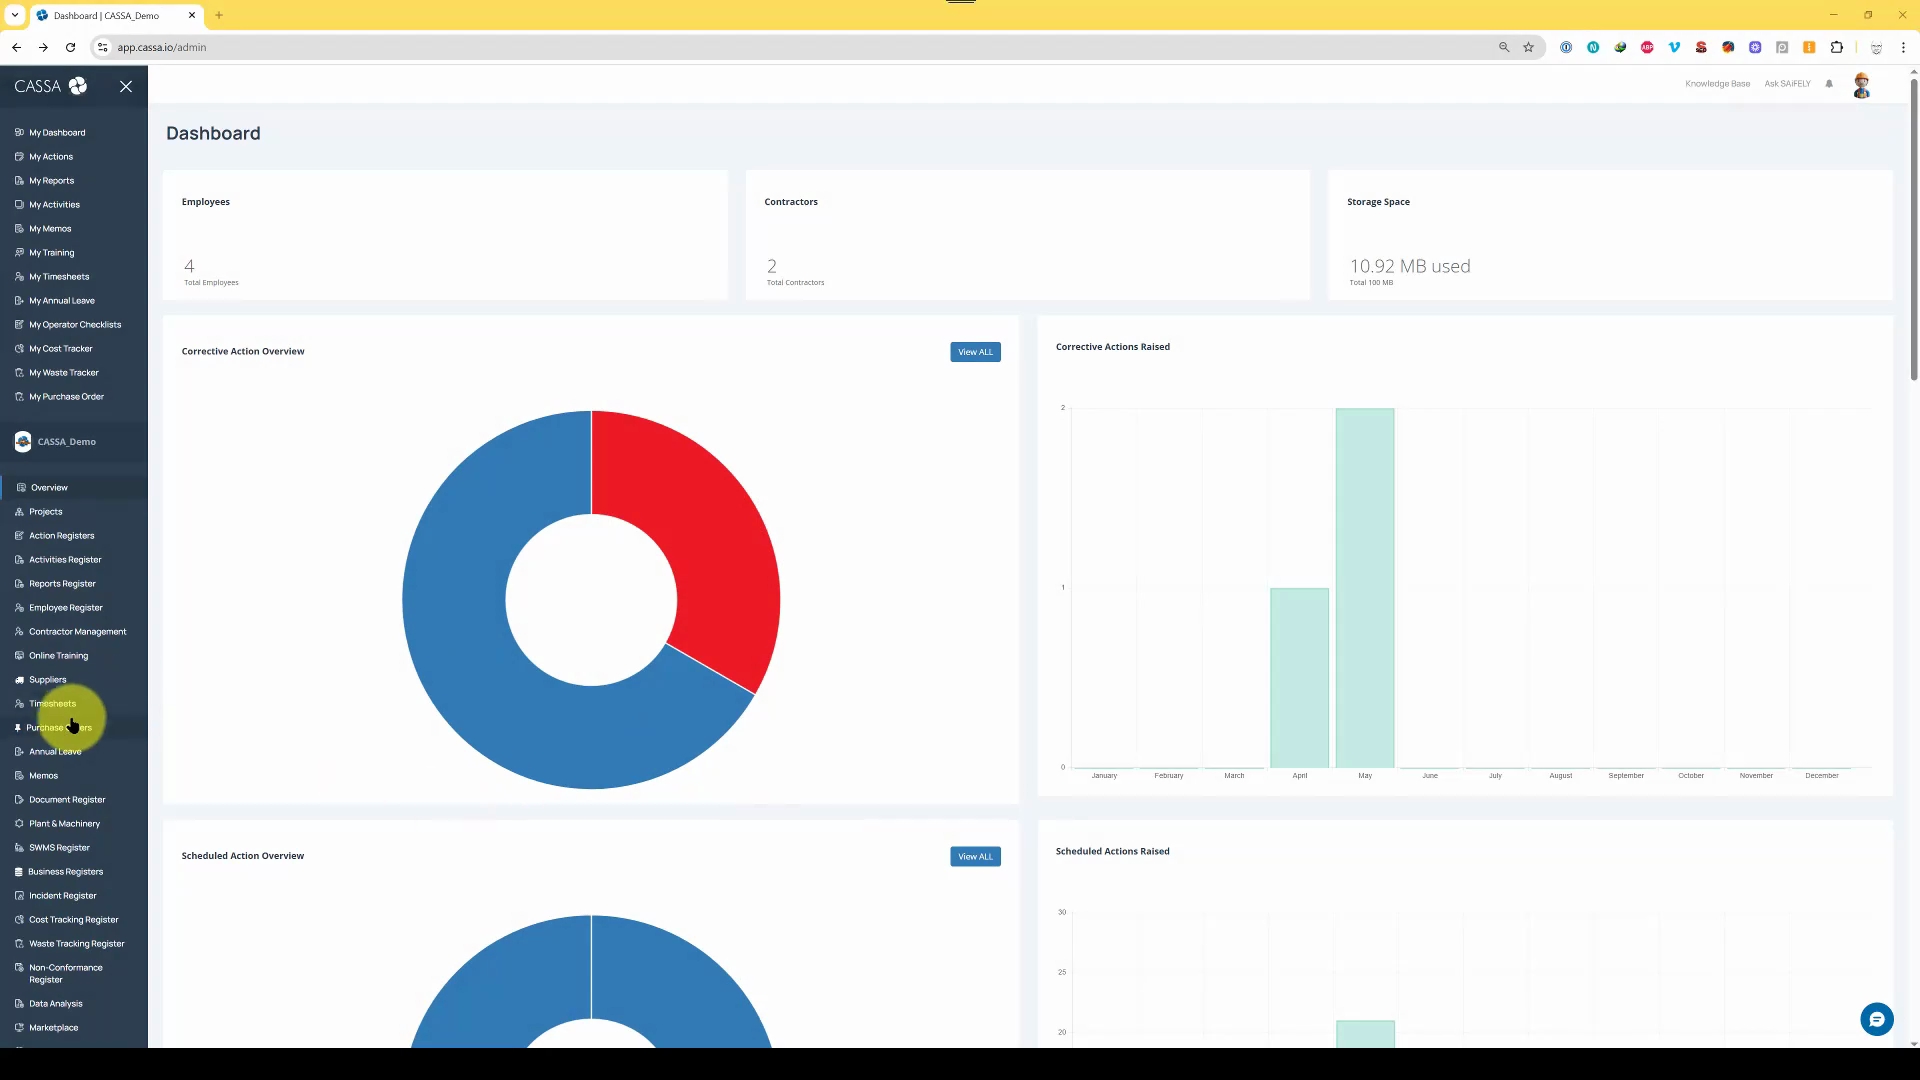
Task: Expand the CASSA_Demo company section
Action: [66, 442]
